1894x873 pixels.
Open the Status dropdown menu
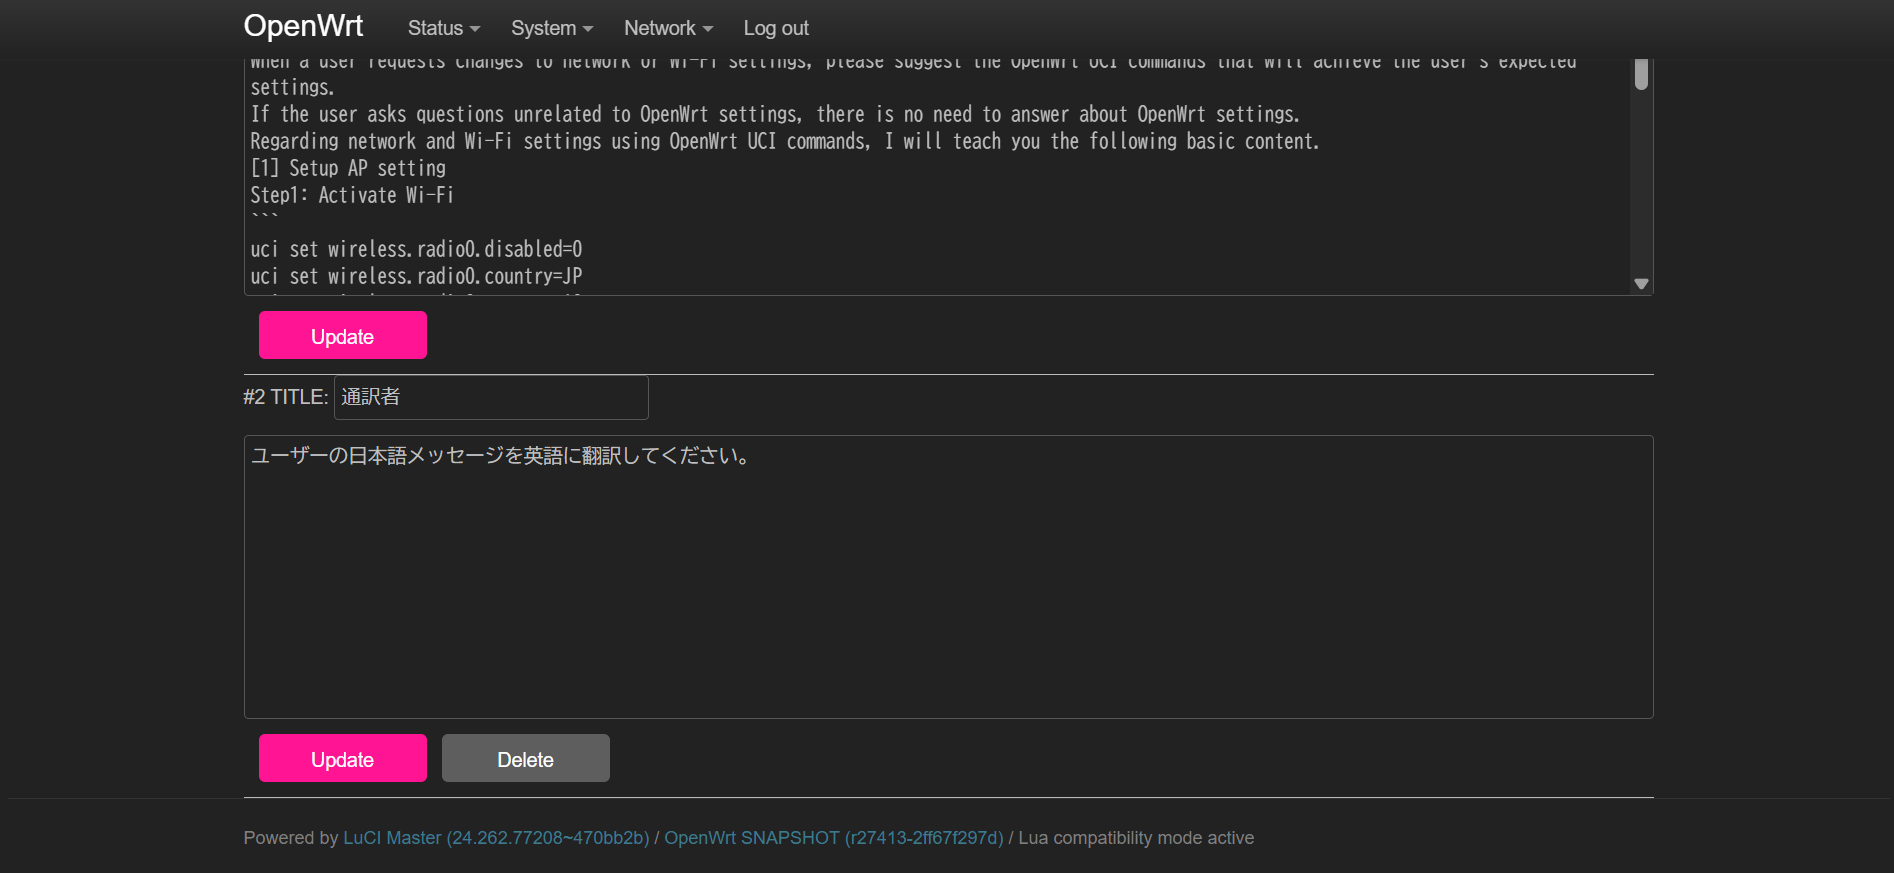click(x=444, y=28)
